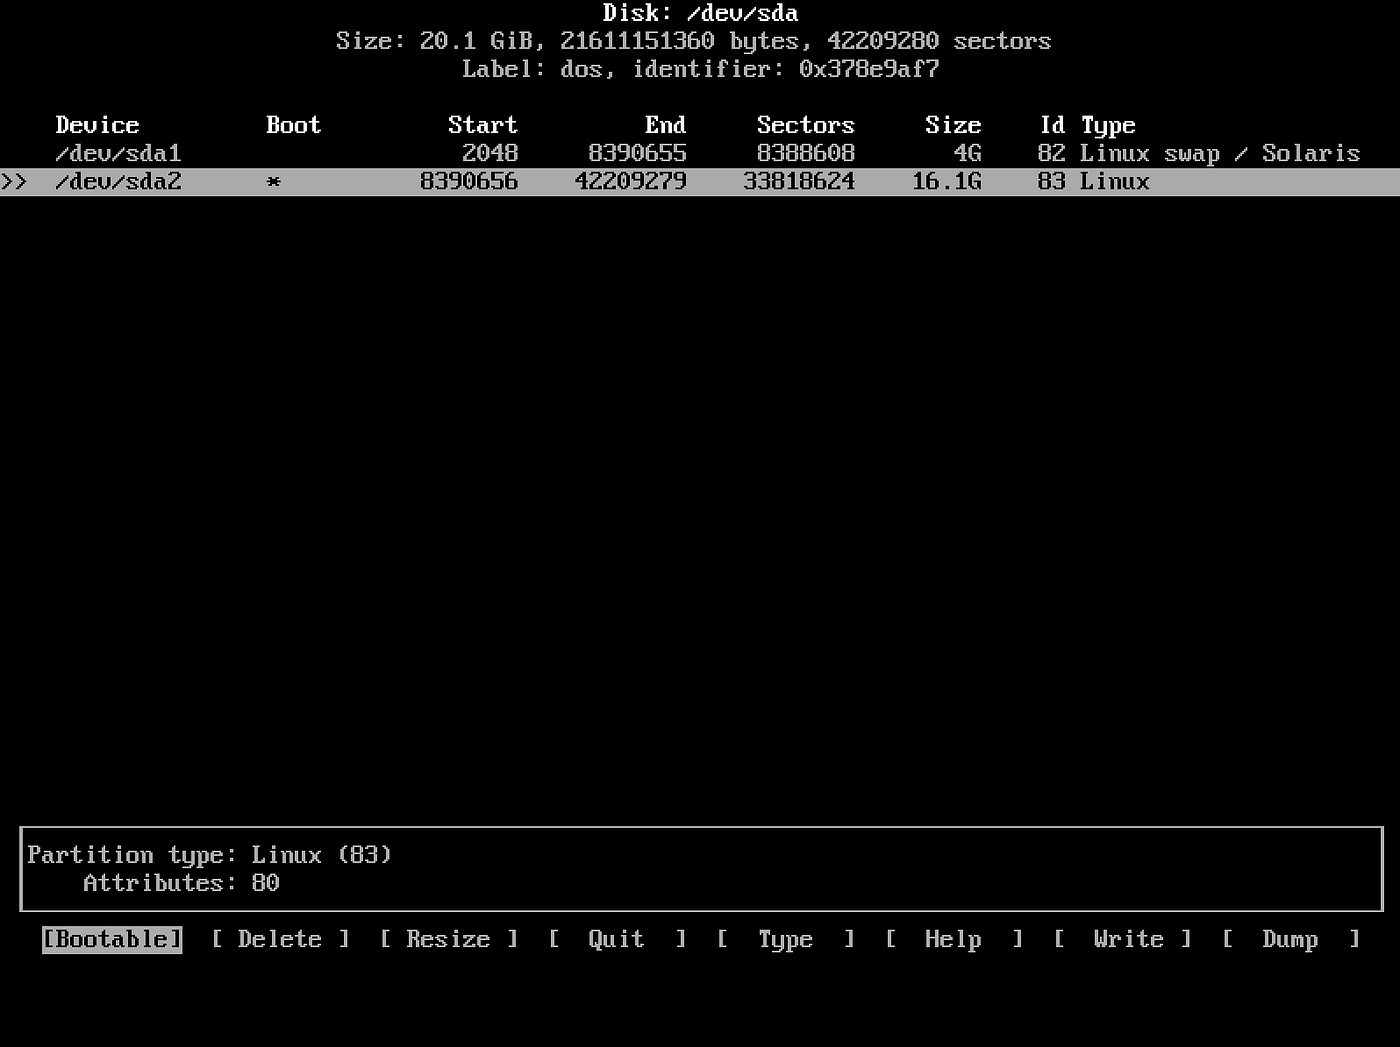Toggle the boot flag asterisk on /dev/sda2
1400x1047 pixels.
tap(272, 181)
